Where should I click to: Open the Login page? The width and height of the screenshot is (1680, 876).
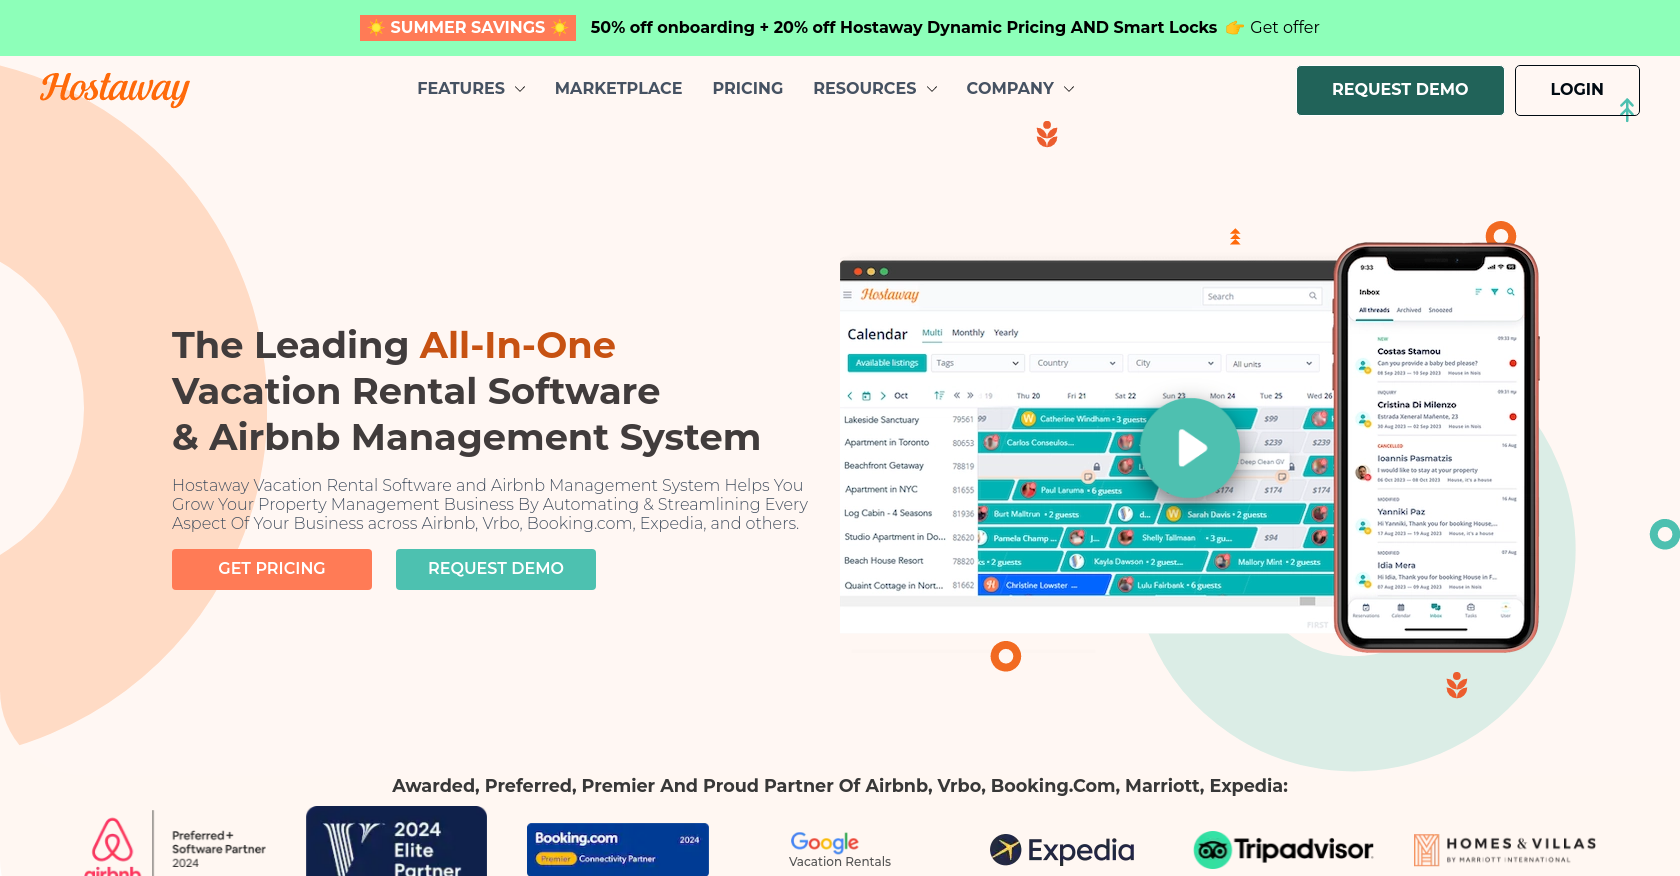(x=1577, y=90)
